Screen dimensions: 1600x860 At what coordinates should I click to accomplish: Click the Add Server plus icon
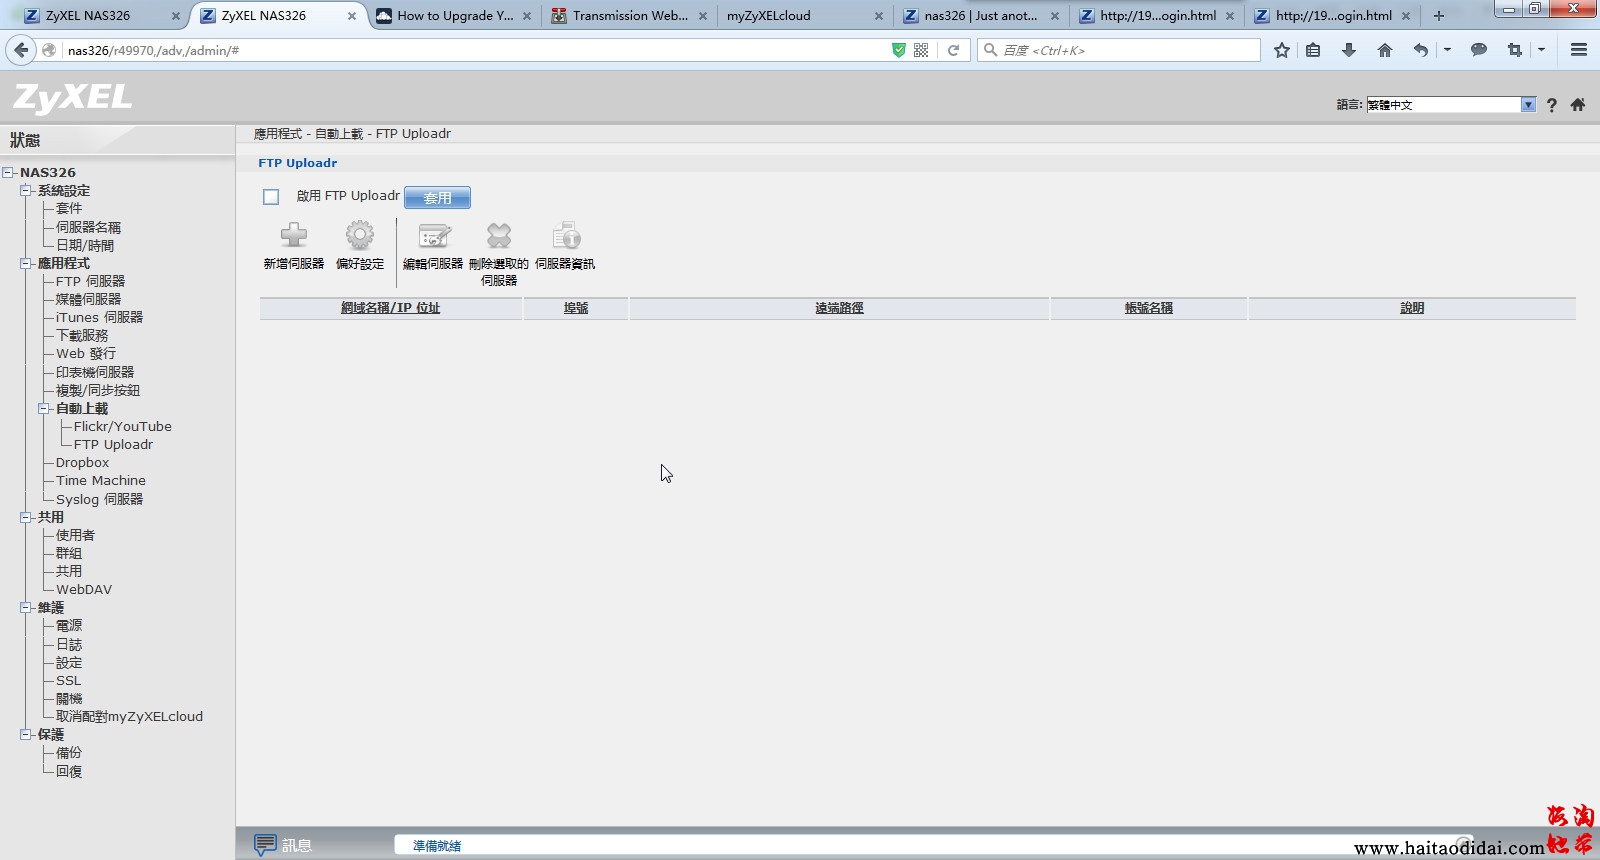click(293, 236)
